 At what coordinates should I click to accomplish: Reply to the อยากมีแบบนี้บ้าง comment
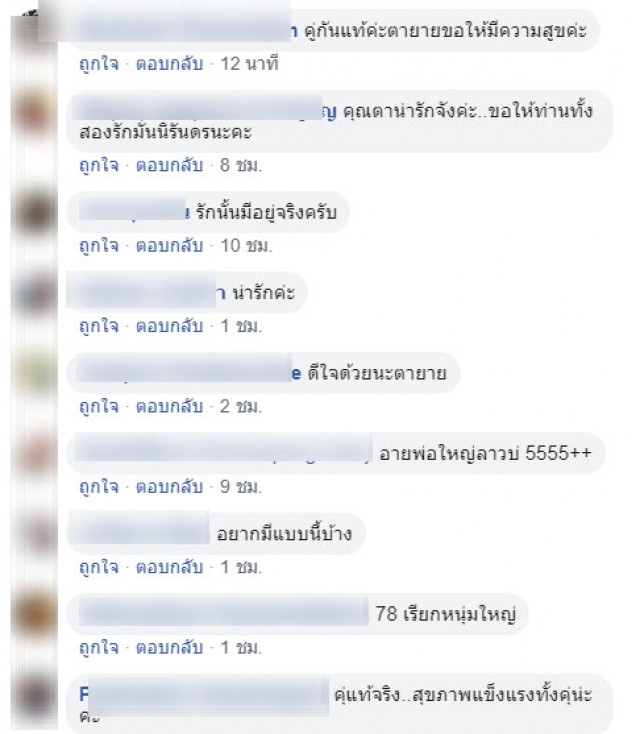click(169, 567)
